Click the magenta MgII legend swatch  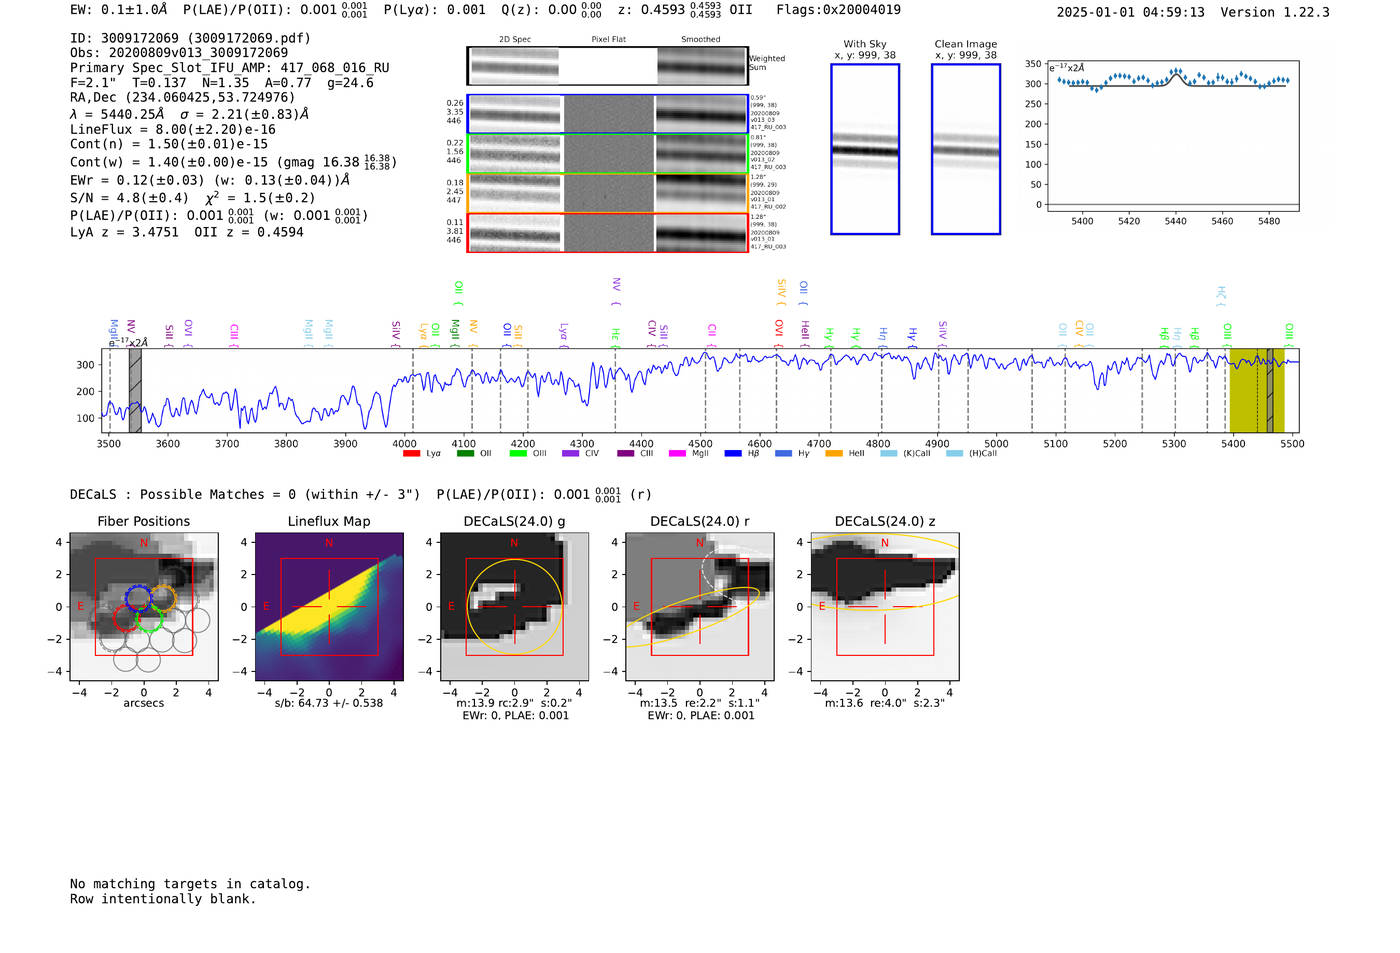pos(678,454)
